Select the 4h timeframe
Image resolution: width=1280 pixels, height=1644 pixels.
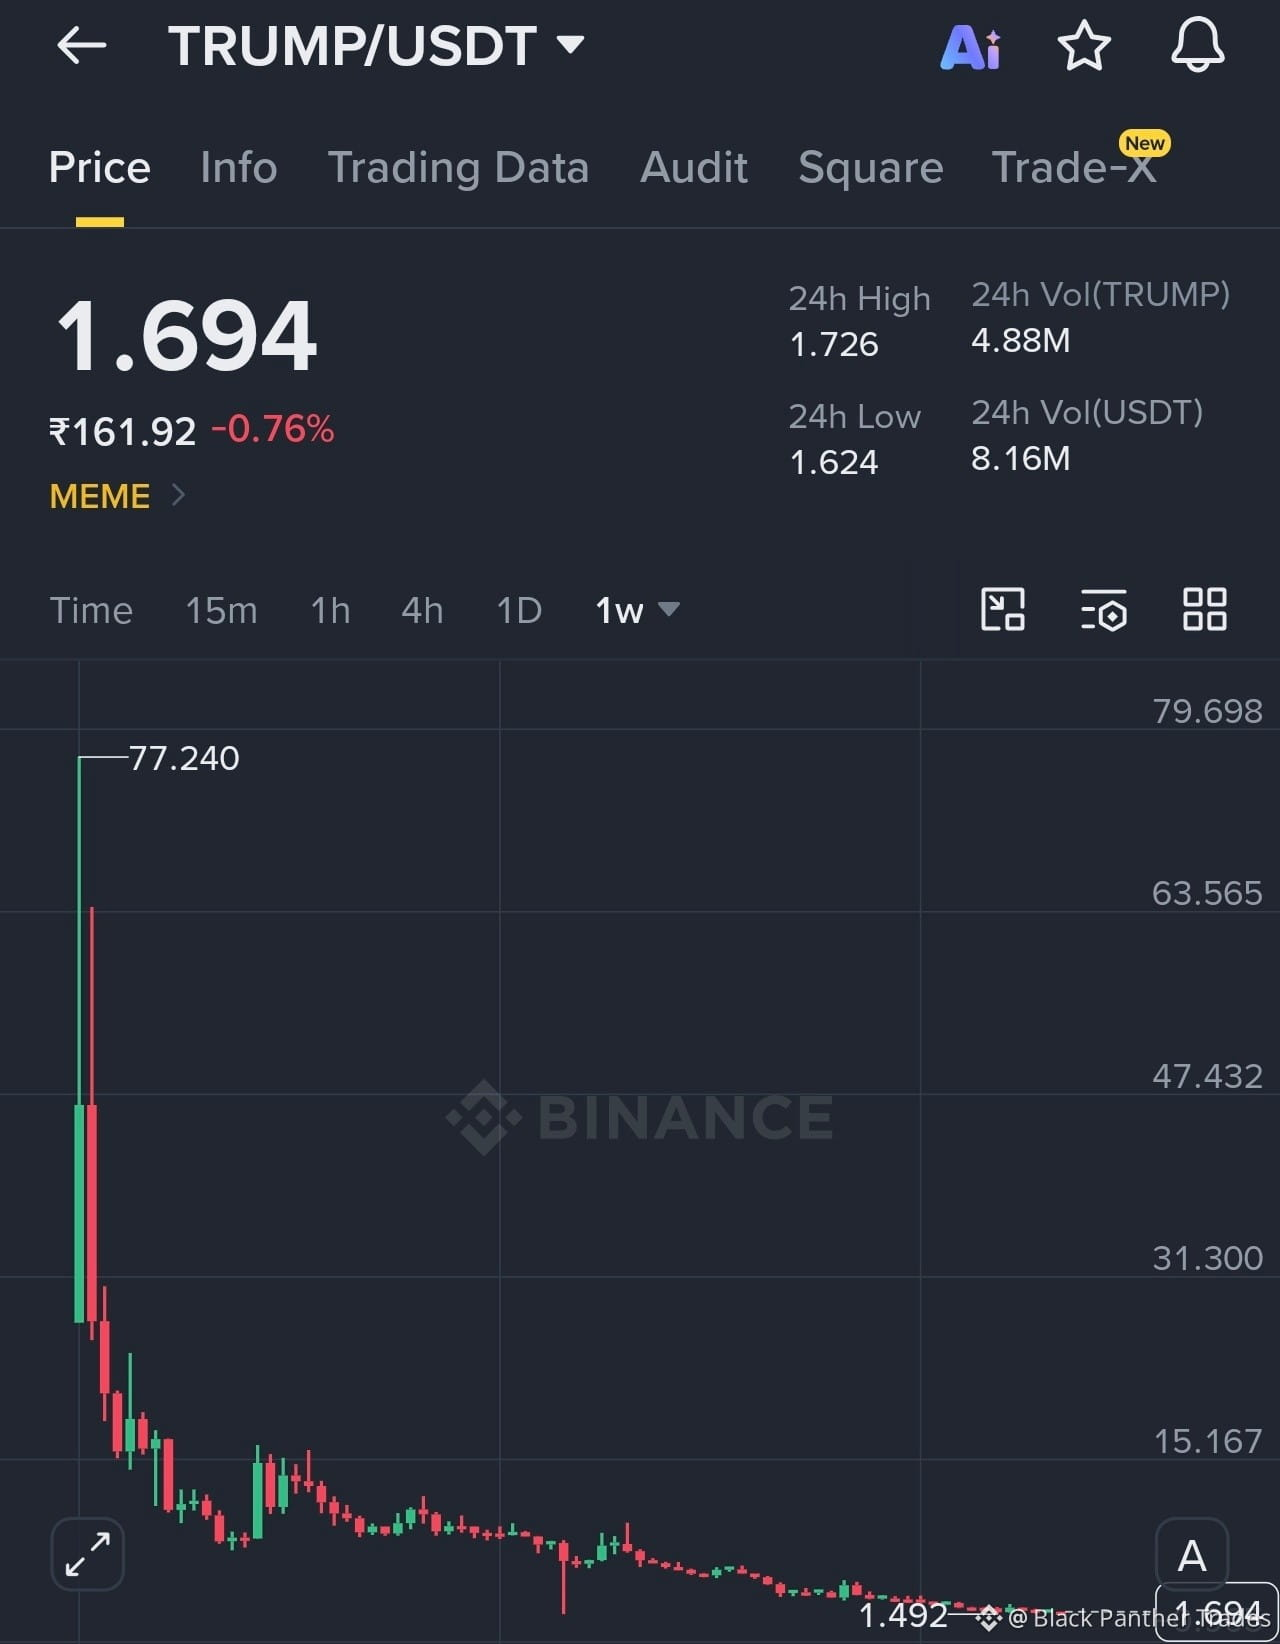[x=422, y=610]
